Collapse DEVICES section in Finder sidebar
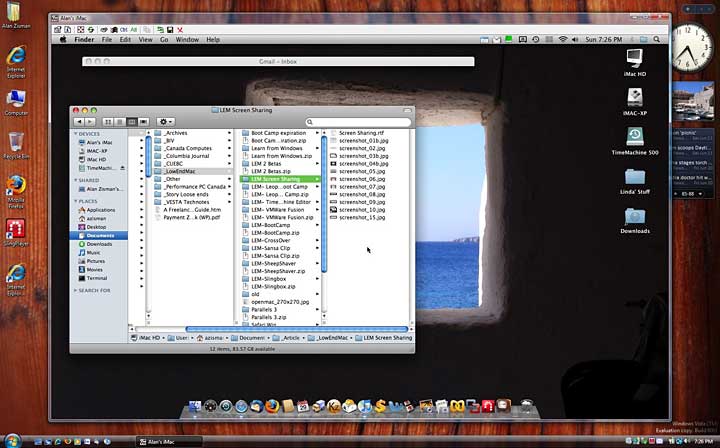Image resolution: width=720 pixels, height=448 pixels. click(76, 134)
